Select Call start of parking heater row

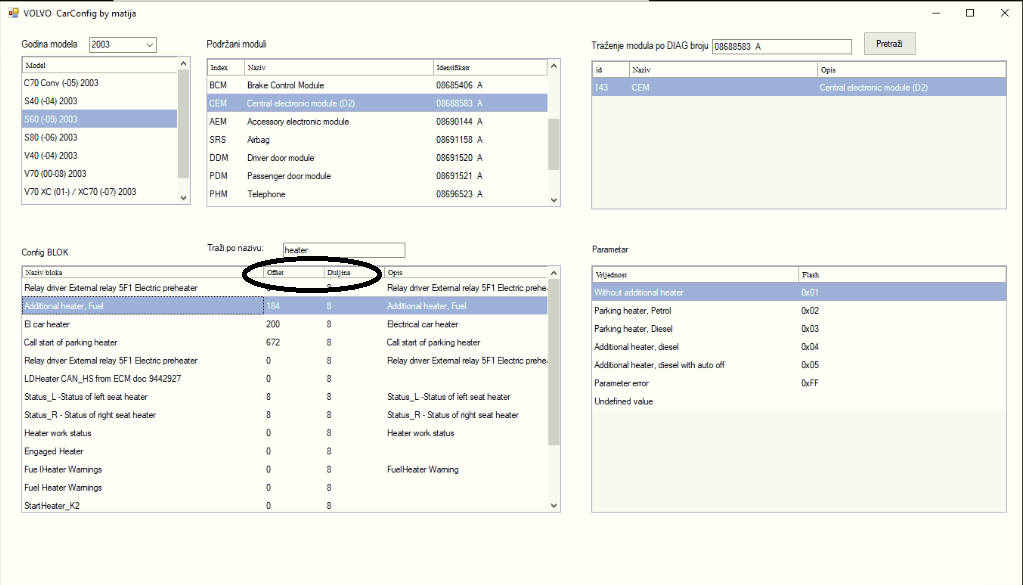click(70, 342)
